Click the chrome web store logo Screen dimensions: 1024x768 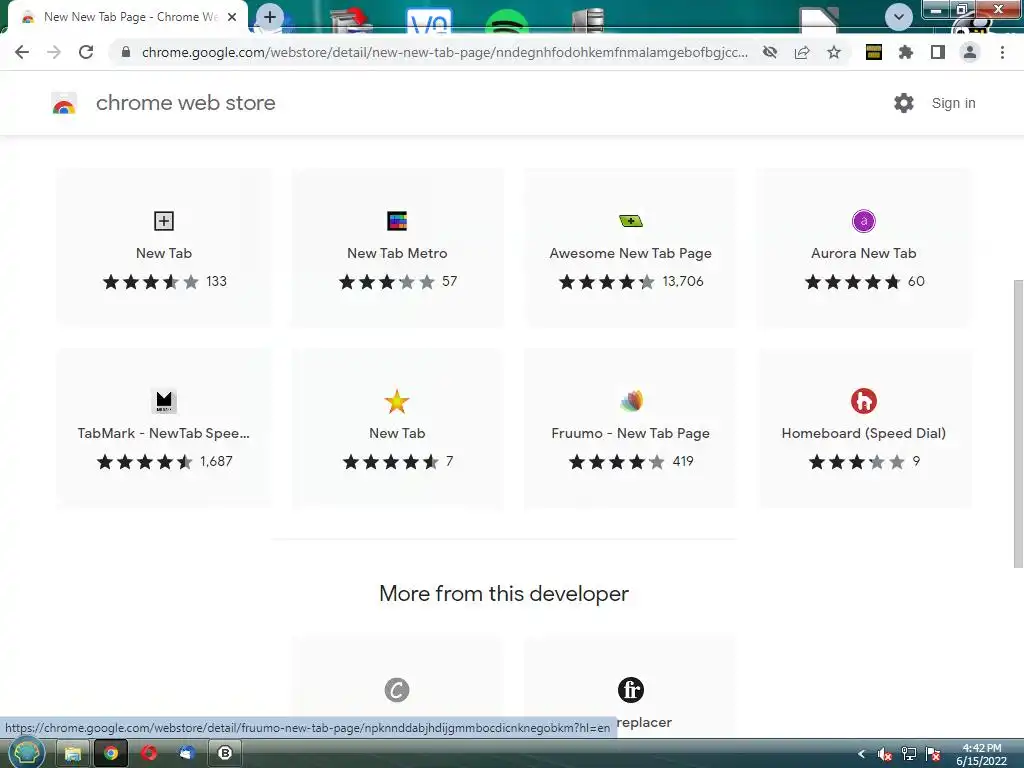[64, 103]
